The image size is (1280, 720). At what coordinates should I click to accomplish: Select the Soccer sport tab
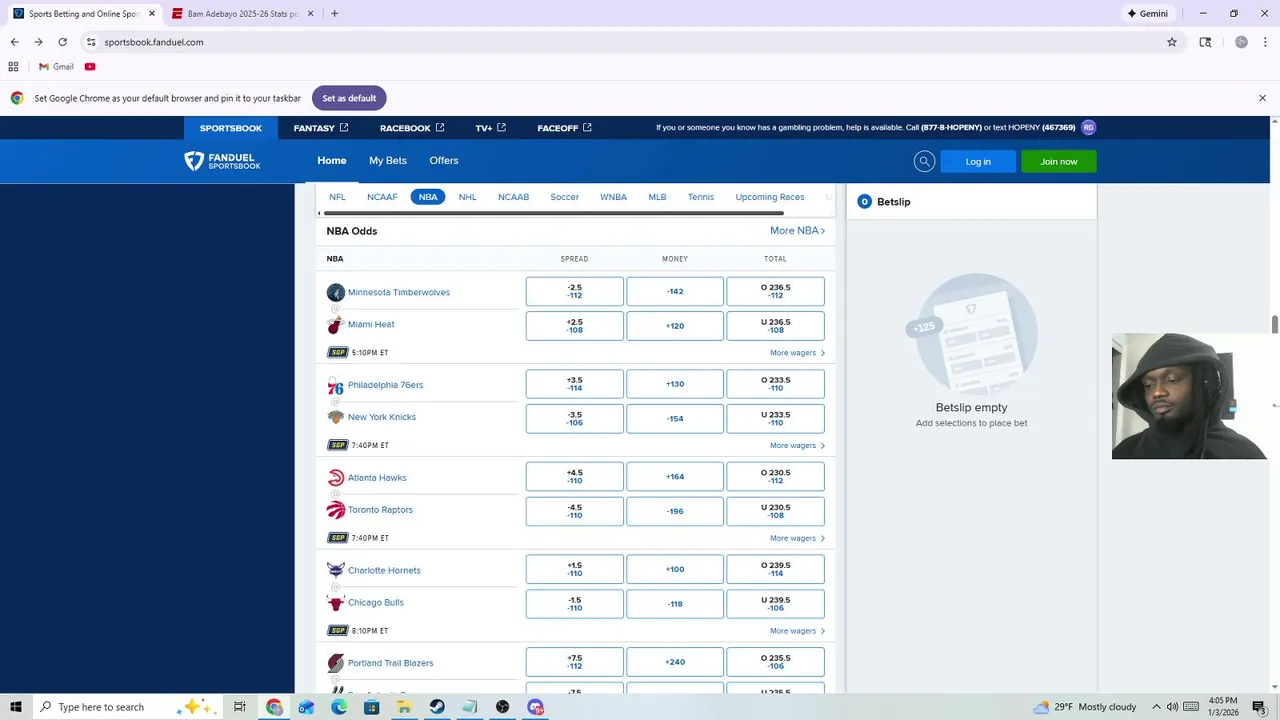point(564,197)
